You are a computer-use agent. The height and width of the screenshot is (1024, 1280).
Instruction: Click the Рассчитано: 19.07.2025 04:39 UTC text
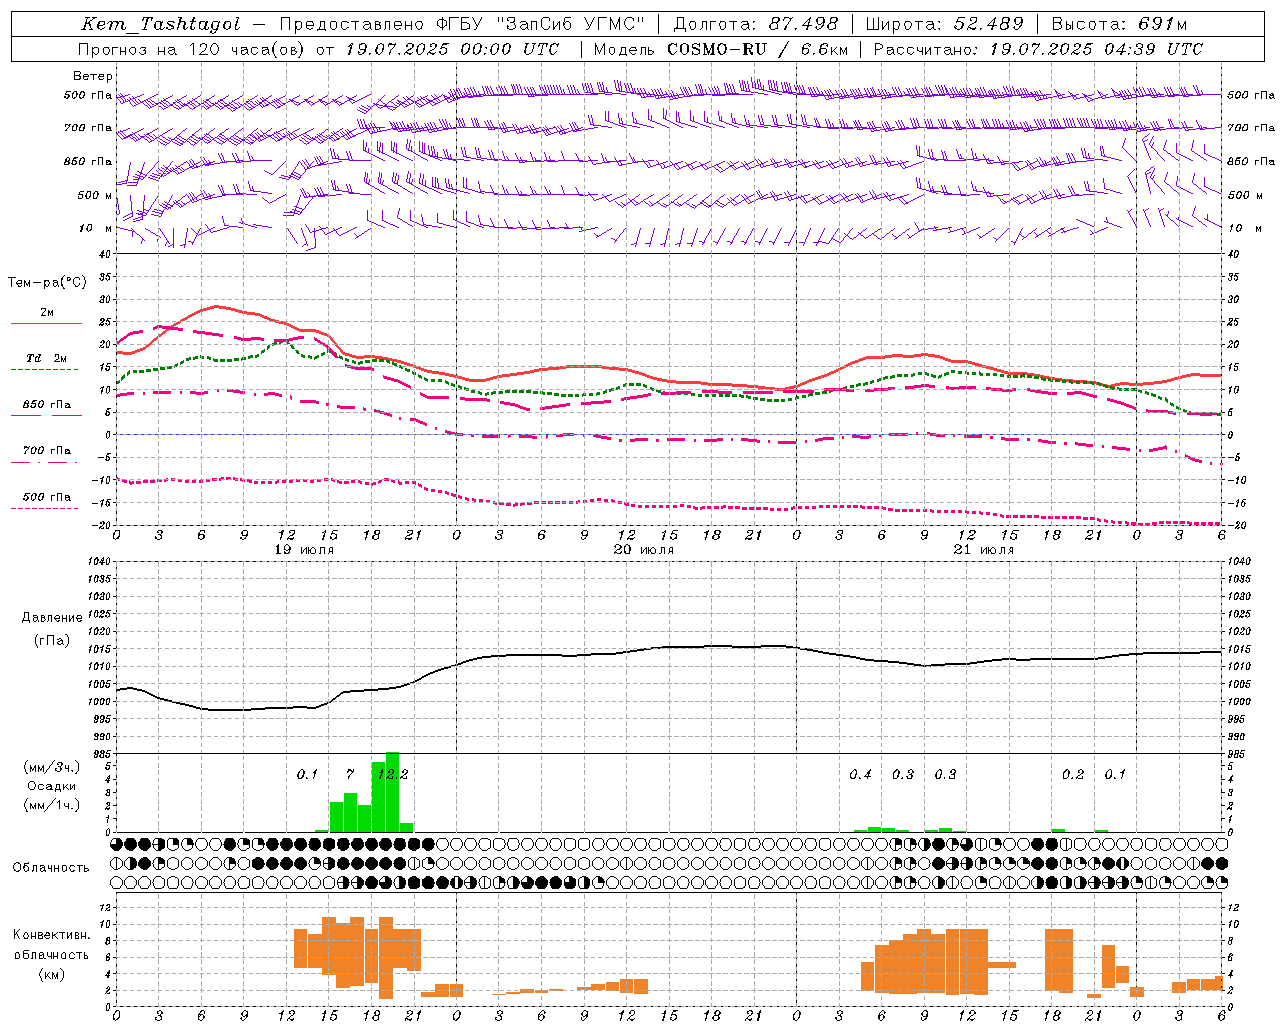tap(1039, 49)
